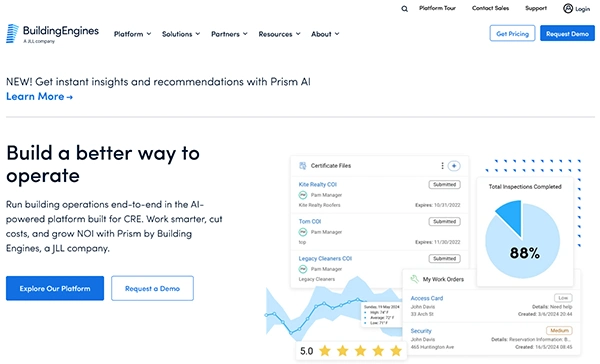This screenshot has height=364, width=600.
Task: Click Pam Manager avatar under Legacy Cleaners COI
Action: [x=303, y=269]
